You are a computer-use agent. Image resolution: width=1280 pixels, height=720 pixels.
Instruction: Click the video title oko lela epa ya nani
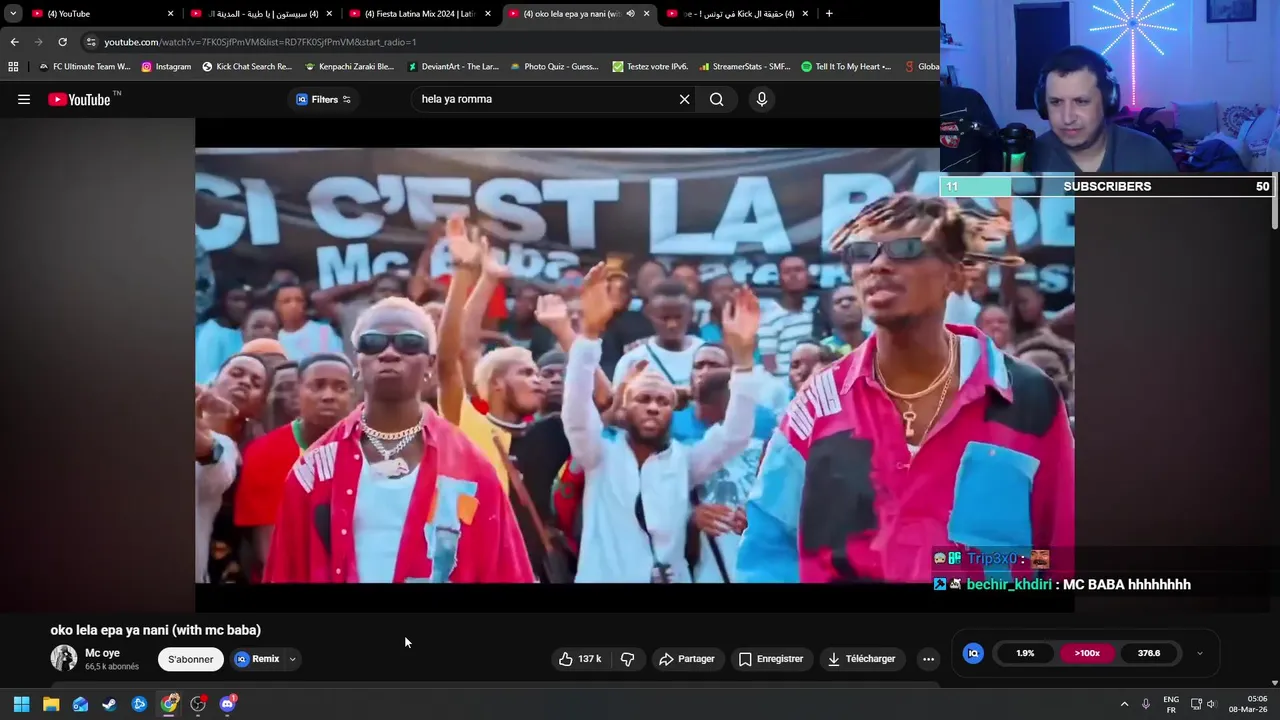coord(155,630)
